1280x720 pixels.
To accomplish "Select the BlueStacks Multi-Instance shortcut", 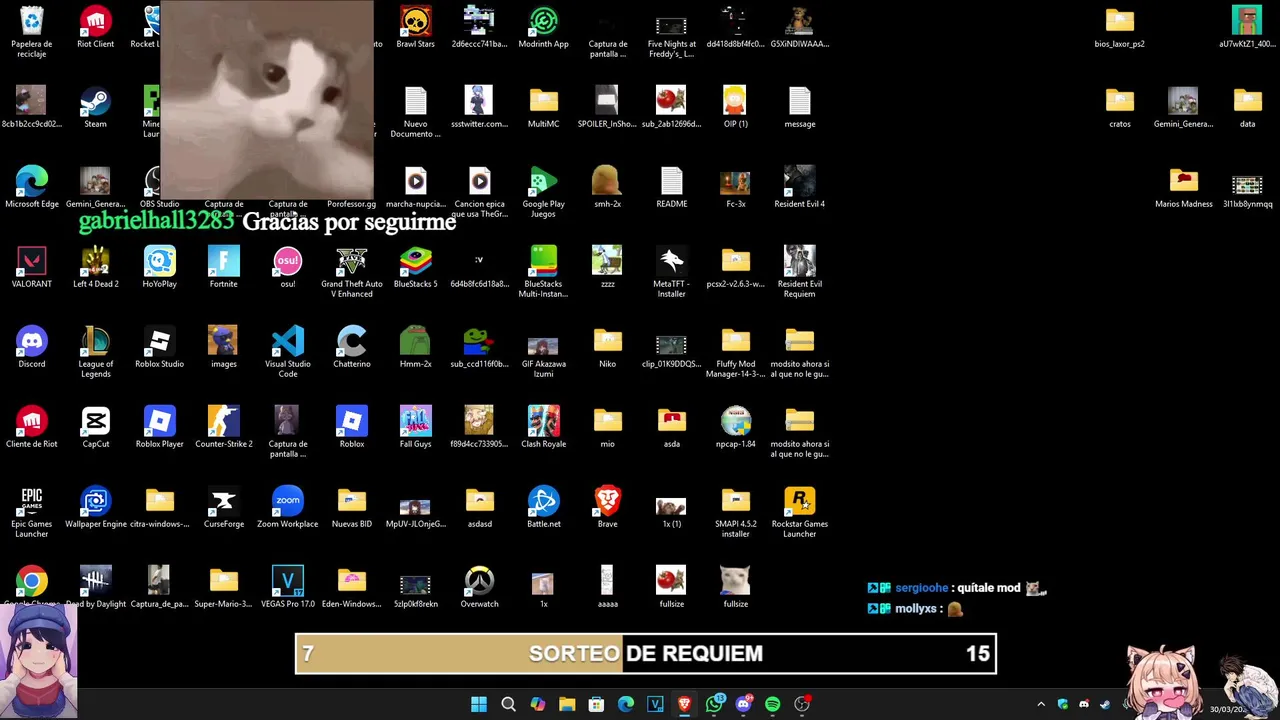I will [544, 272].
